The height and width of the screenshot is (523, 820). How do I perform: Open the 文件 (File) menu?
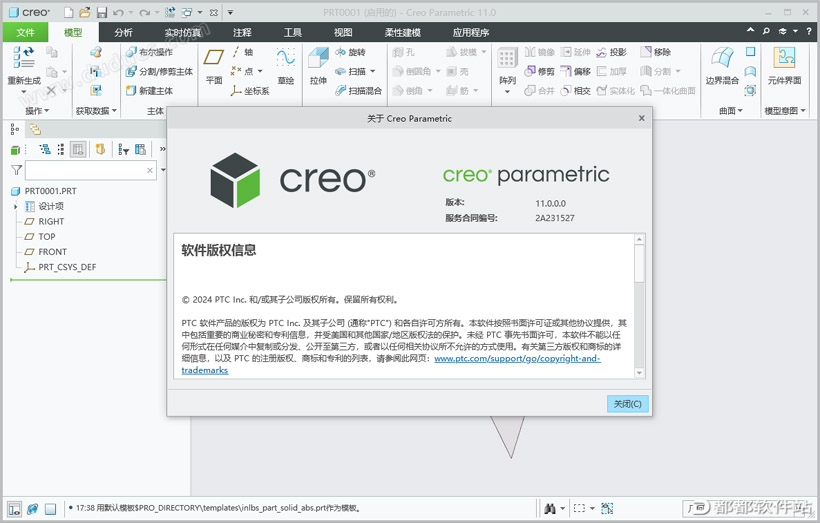25,32
